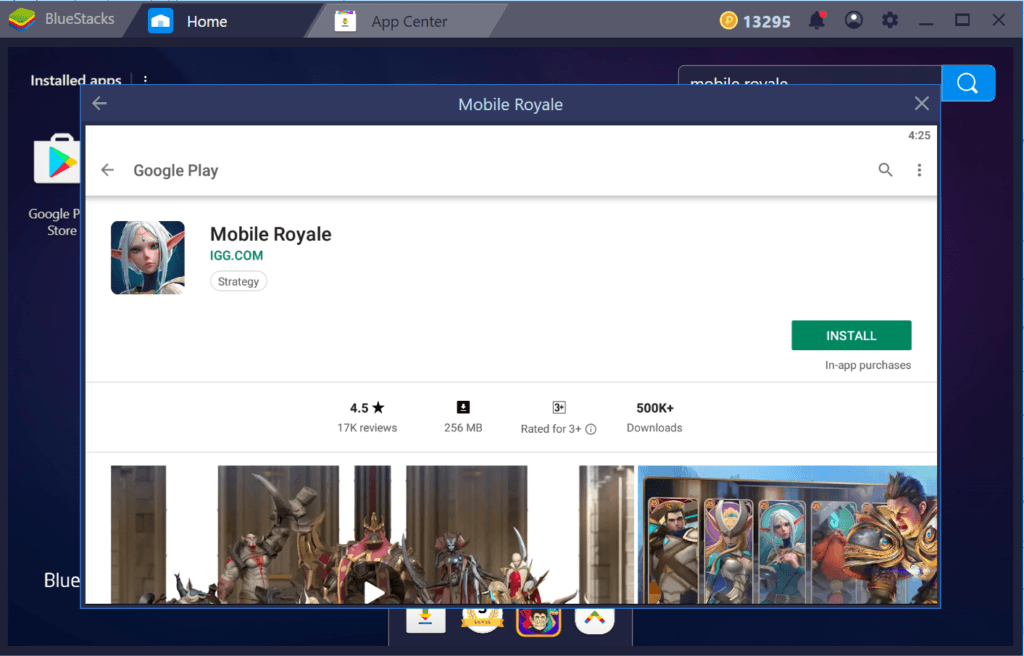Open the APK install icon in the dock
This screenshot has height=656, width=1024.
pyautogui.click(x=425, y=618)
